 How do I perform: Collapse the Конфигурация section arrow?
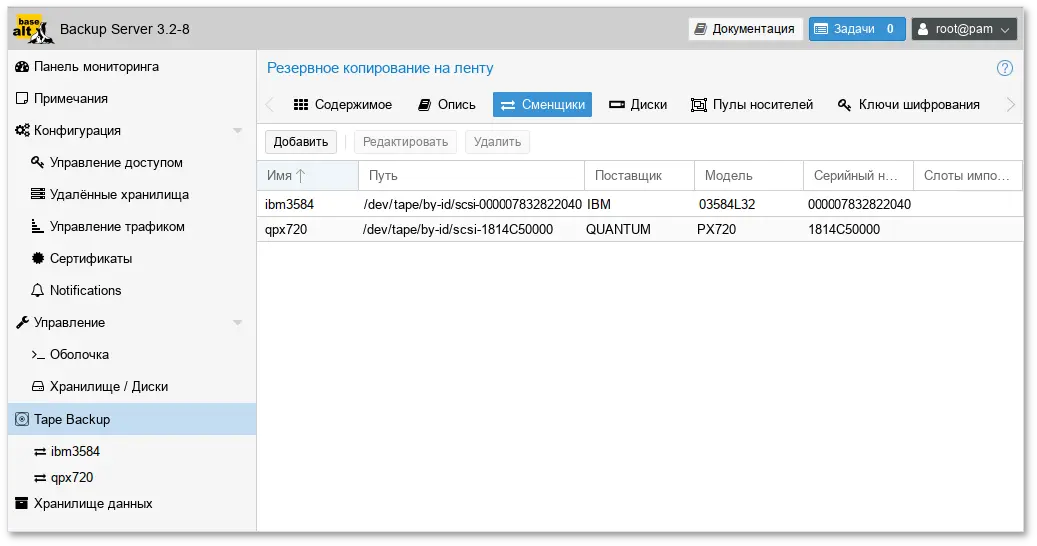pyautogui.click(x=237, y=131)
